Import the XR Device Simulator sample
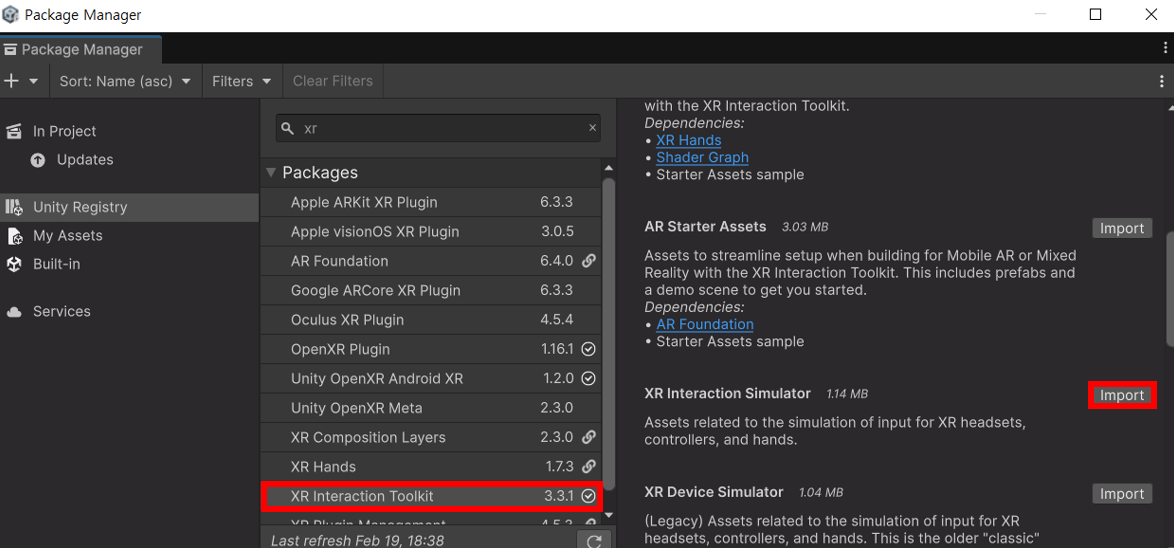 [x=1122, y=494]
